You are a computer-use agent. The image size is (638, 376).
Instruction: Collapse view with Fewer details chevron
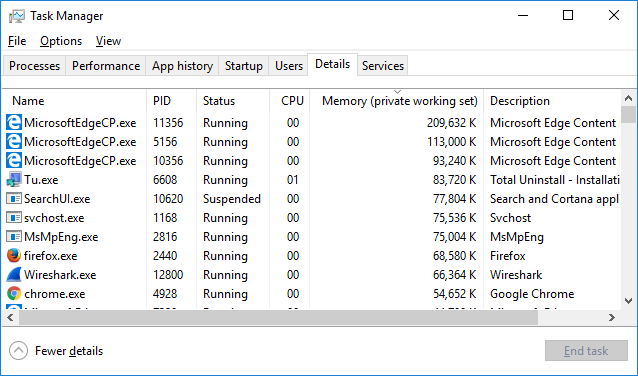[18, 351]
